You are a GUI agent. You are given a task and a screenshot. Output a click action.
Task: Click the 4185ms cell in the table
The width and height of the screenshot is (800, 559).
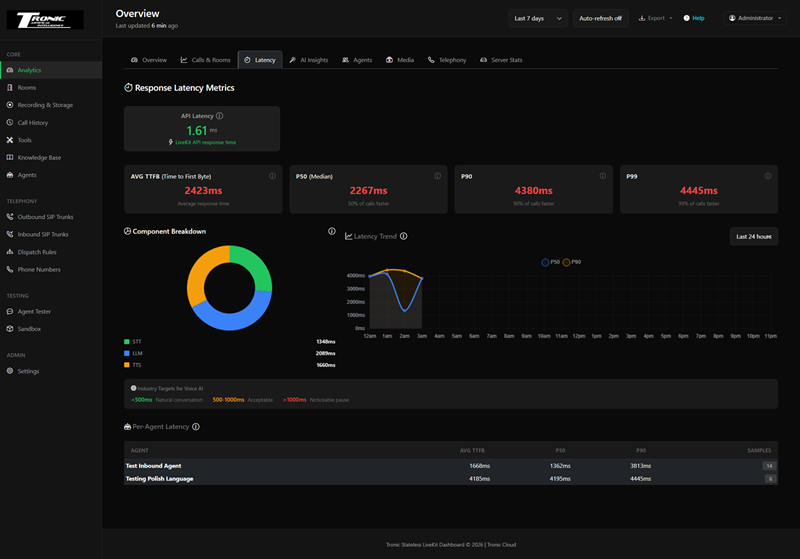(x=479, y=478)
